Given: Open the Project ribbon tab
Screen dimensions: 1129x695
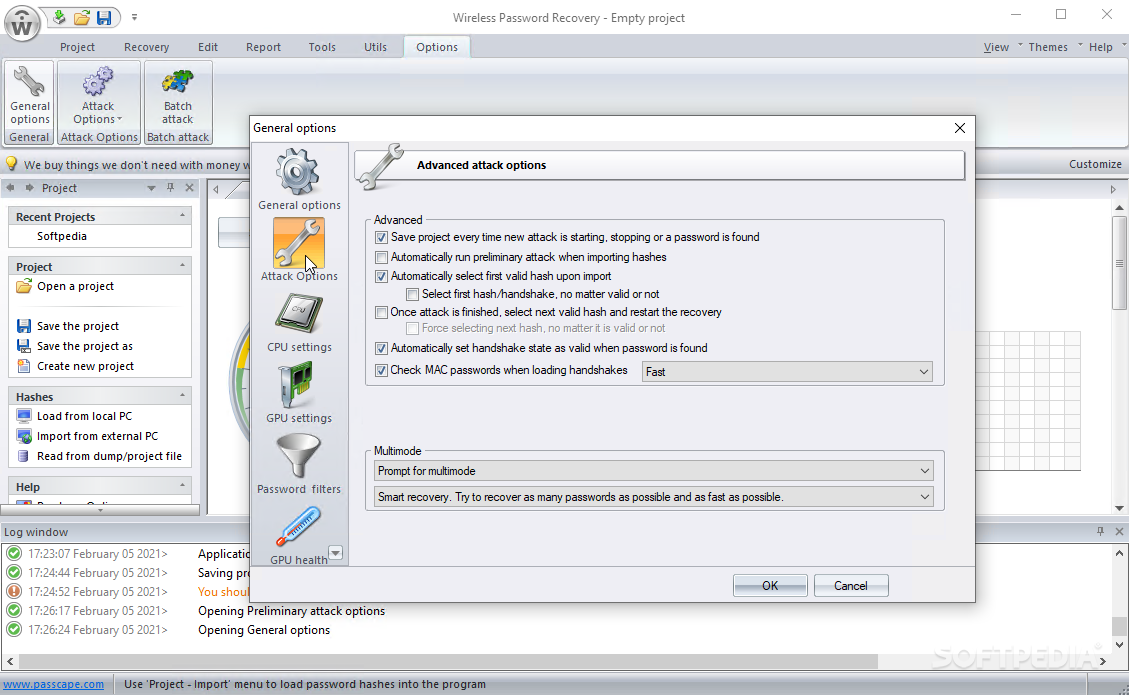Looking at the screenshot, I should pyautogui.click(x=77, y=47).
